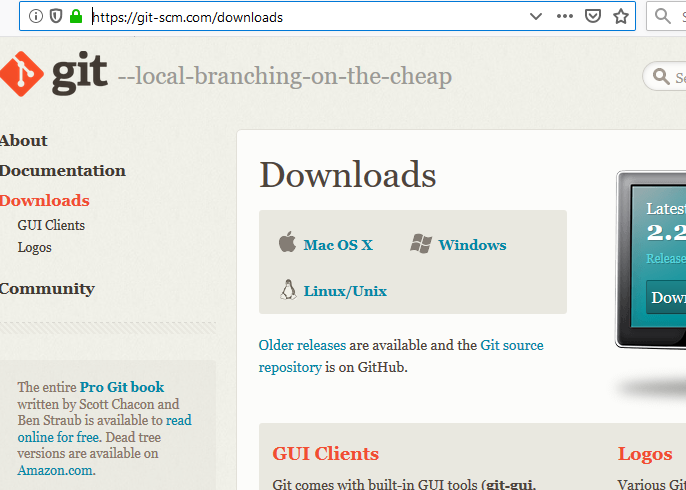Open the Older releases link
The height and width of the screenshot is (490, 686).
302,345
